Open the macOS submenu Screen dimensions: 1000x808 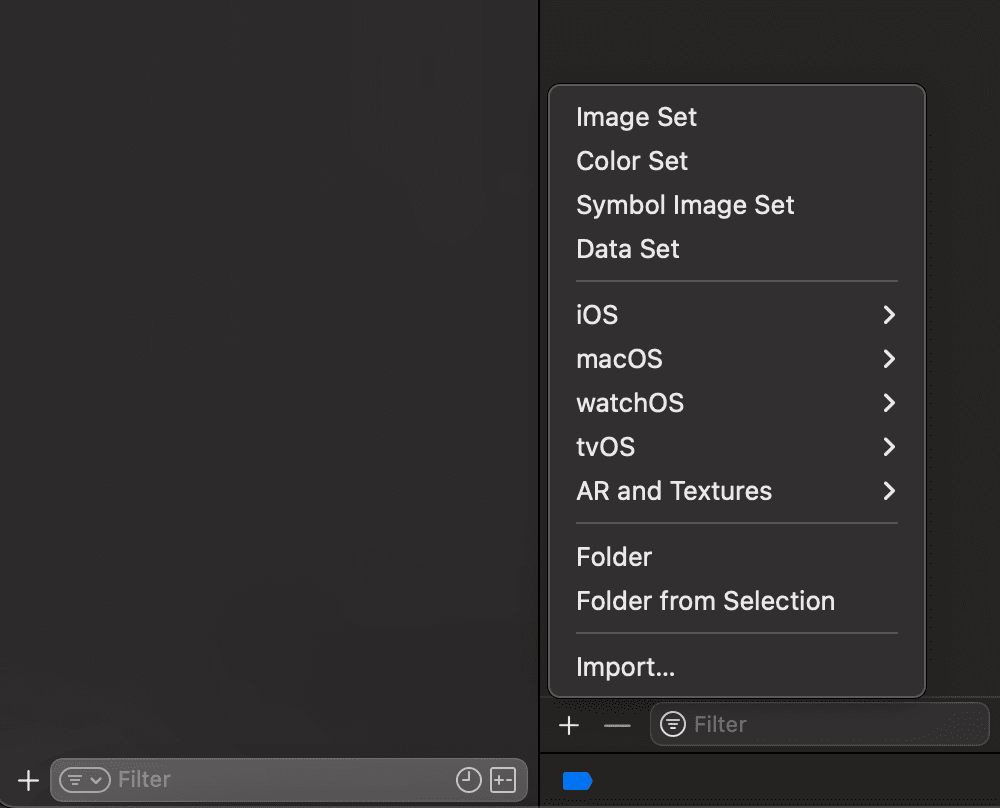click(737, 359)
